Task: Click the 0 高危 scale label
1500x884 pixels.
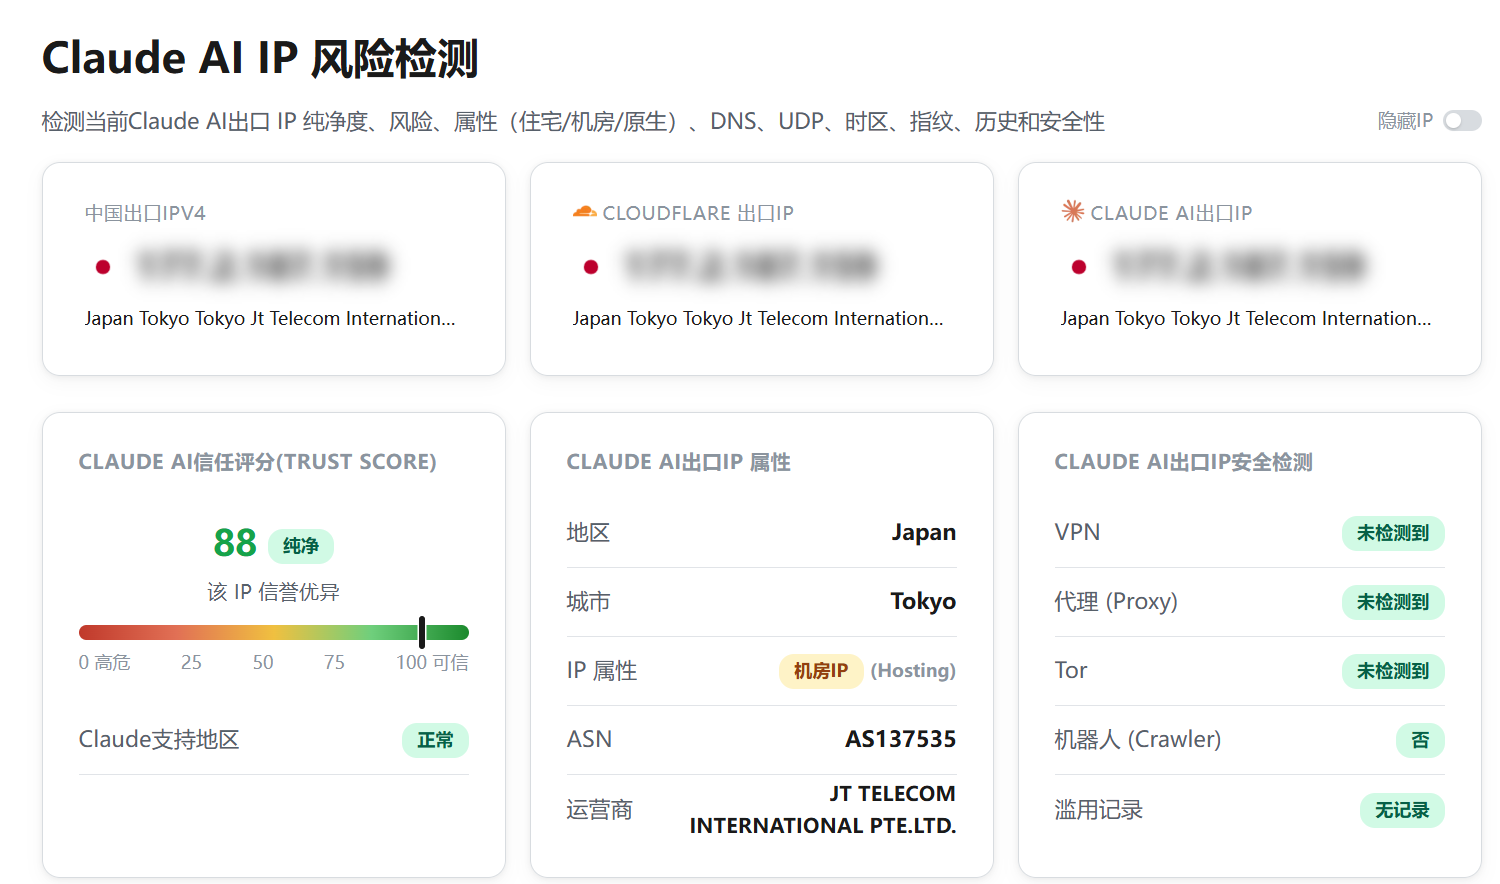Action: [x=105, y=662]
